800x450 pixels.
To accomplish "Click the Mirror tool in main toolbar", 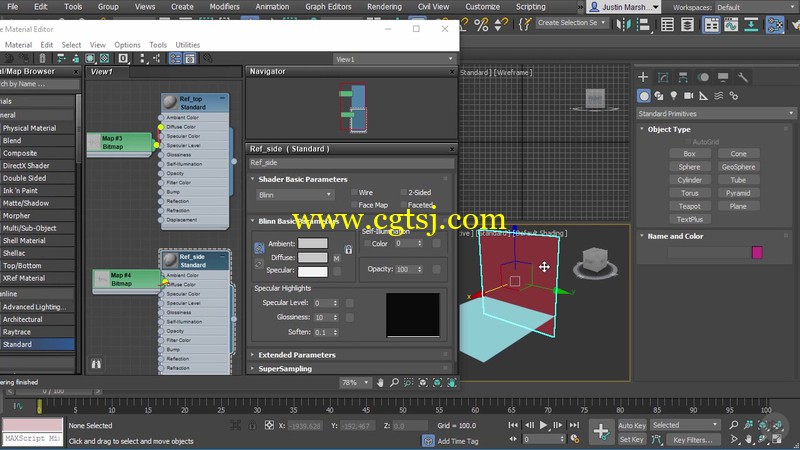I will click(623, 24).
